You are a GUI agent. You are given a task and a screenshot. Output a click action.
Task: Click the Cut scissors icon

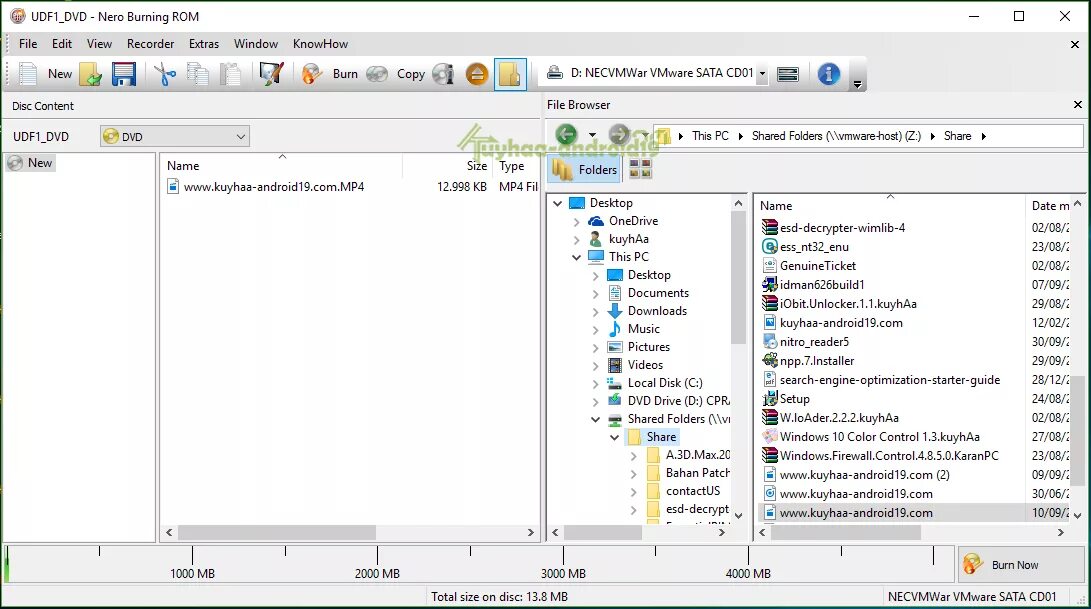[x=165, y=74]
